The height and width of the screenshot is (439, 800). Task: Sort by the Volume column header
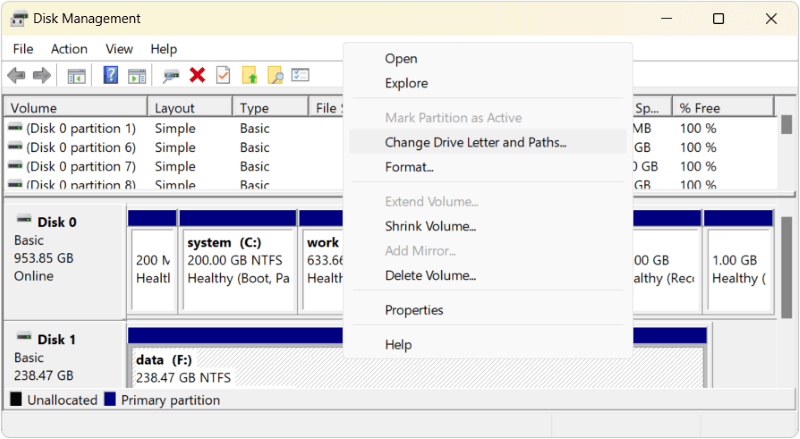click(76, 108)
